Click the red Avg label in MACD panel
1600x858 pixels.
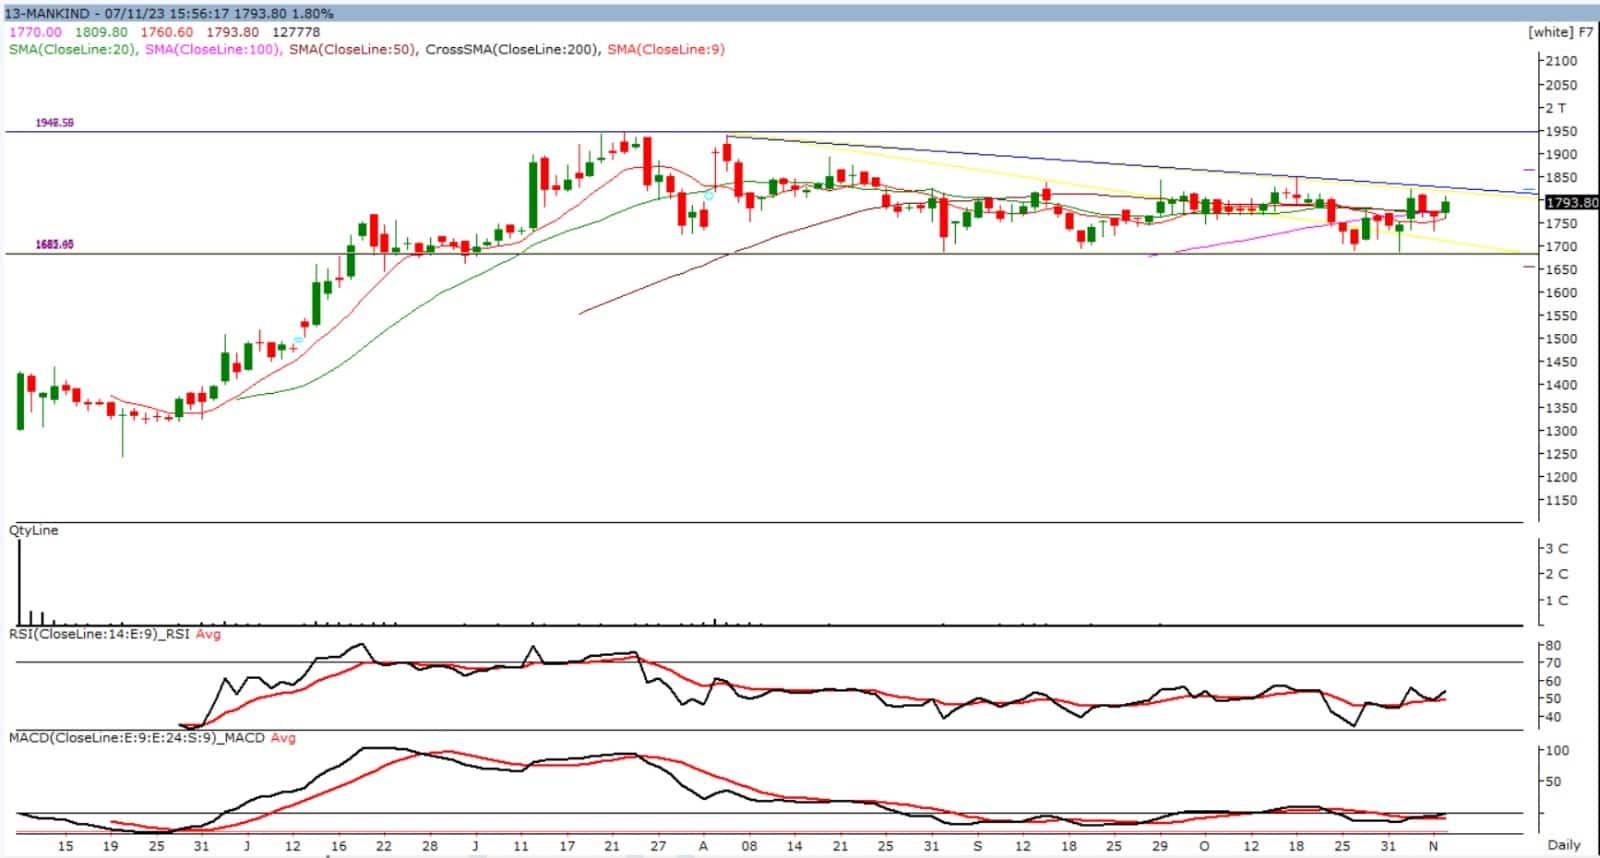tap(283, 737)
